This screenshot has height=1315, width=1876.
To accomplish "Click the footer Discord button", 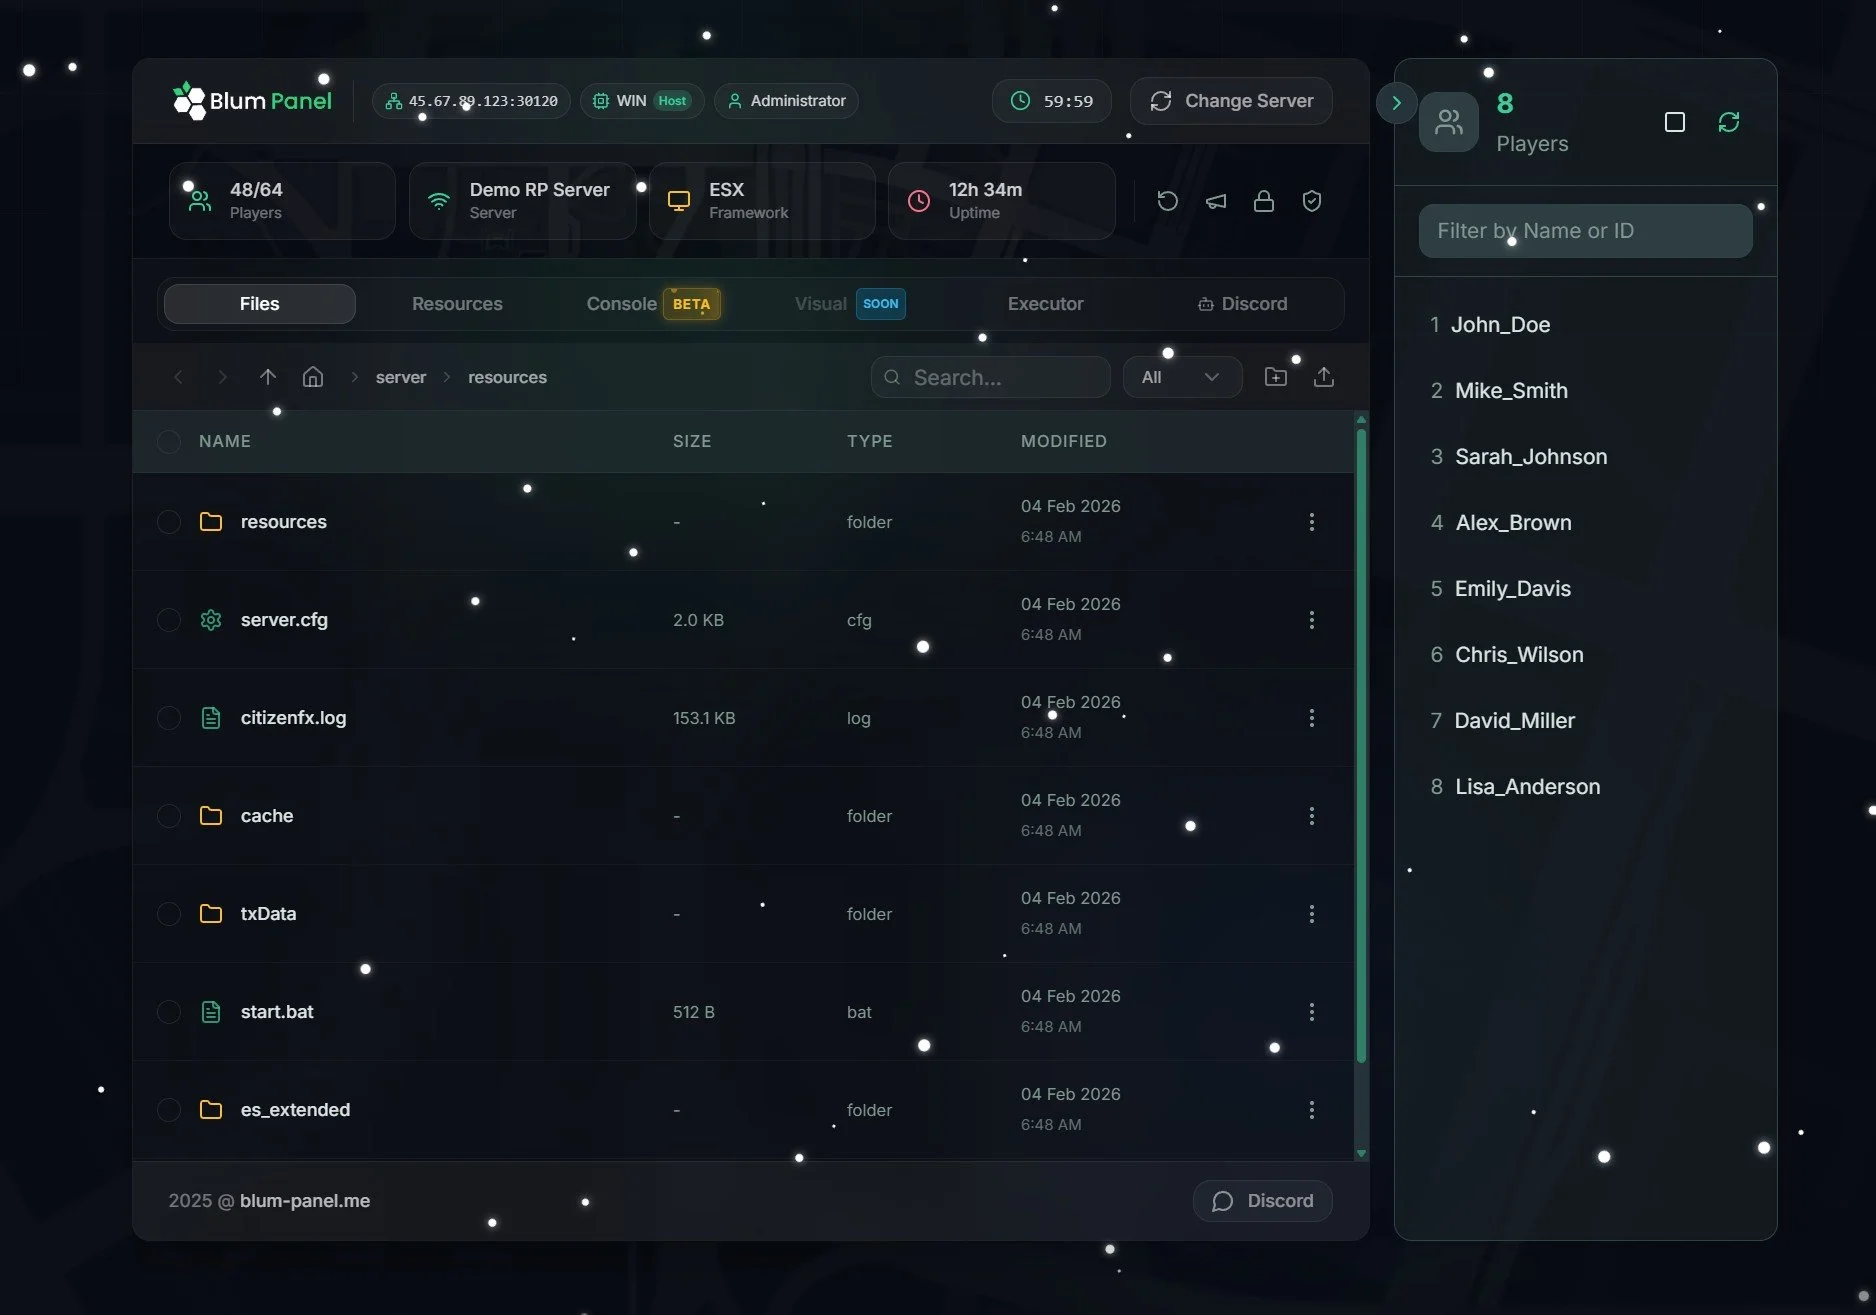I will click(1262, 1201).
